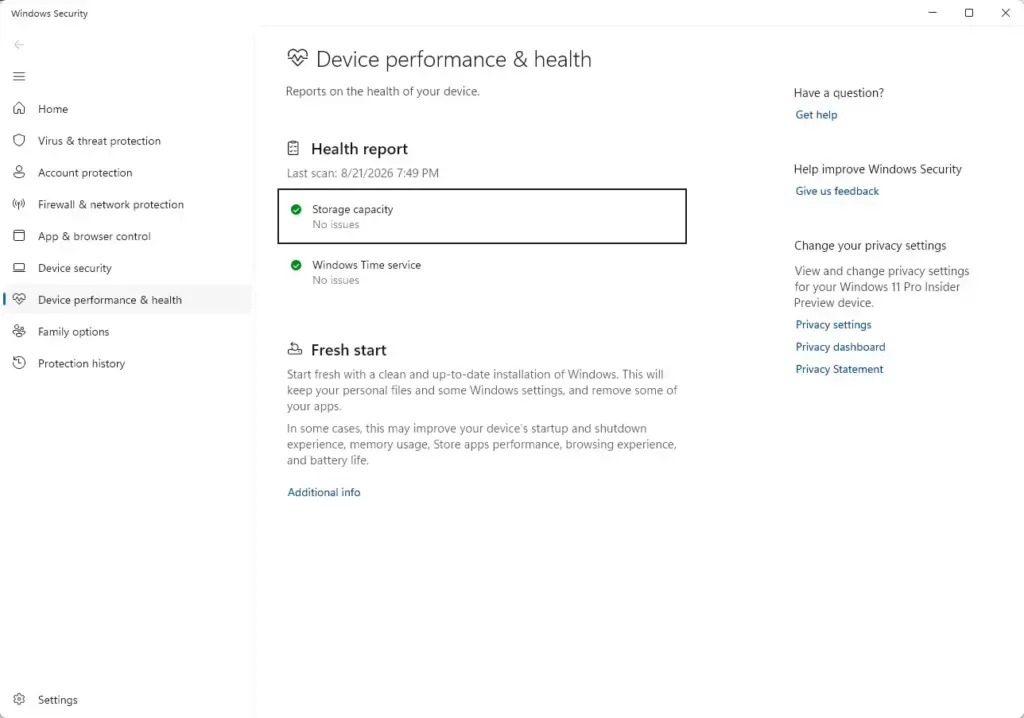Select Device performance & health label
This screenshot has height=718, width=1024.
pos(110,300)
